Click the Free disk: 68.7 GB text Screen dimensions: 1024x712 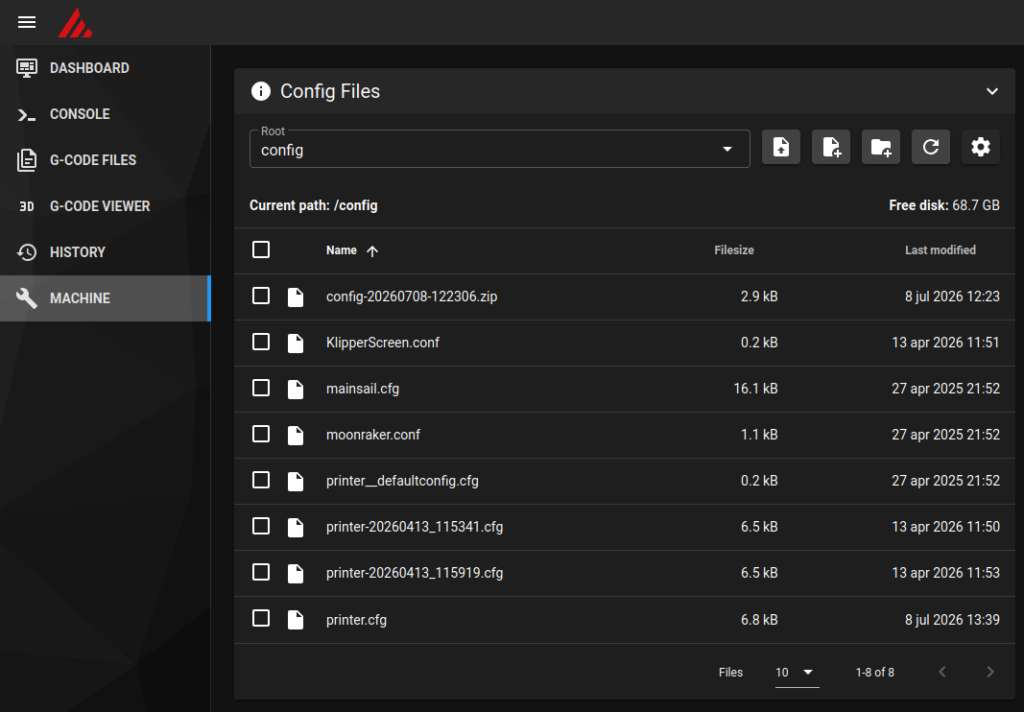[x=944, y=205]
